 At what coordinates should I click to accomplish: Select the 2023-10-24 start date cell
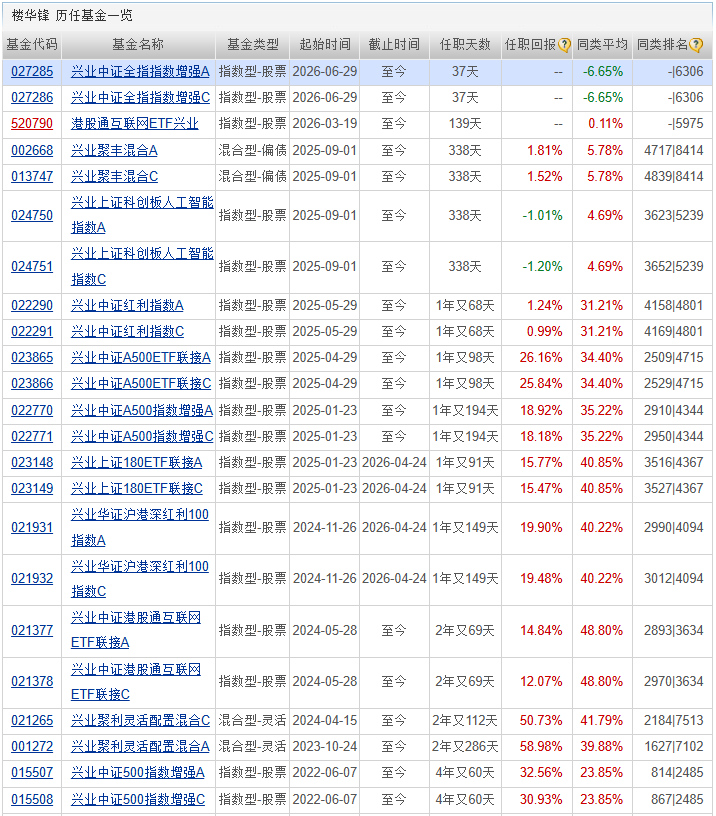325,747
